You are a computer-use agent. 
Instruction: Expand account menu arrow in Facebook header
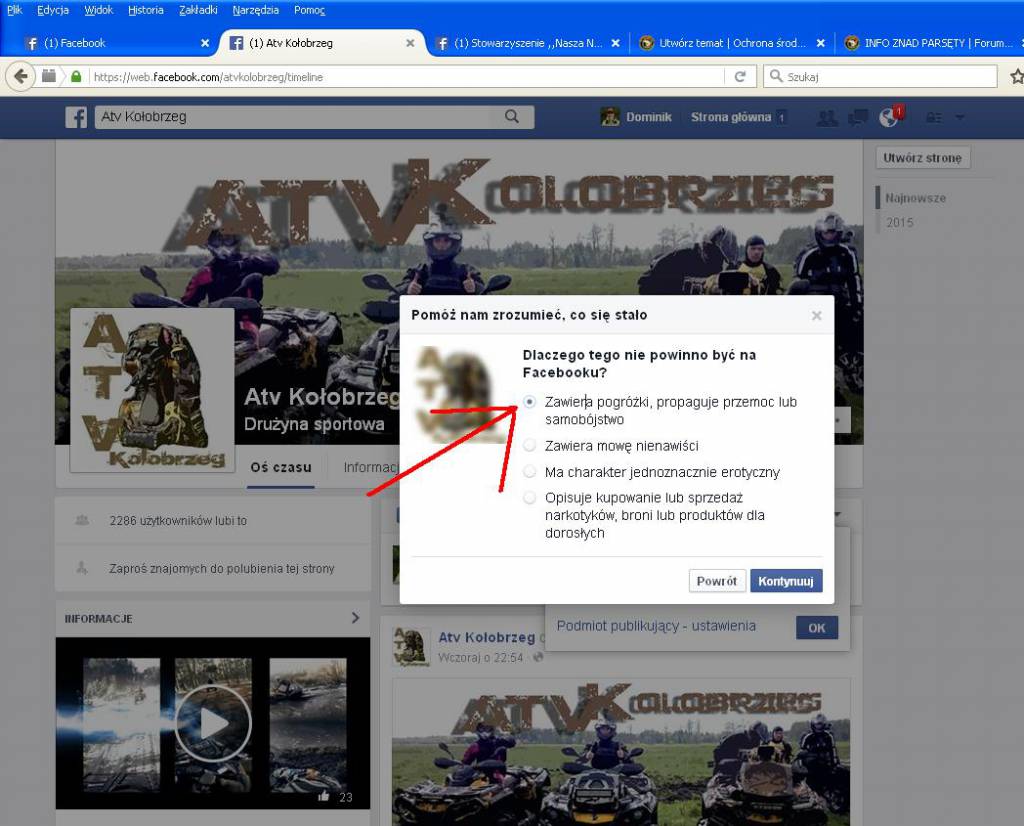click(x=959, y=118)
